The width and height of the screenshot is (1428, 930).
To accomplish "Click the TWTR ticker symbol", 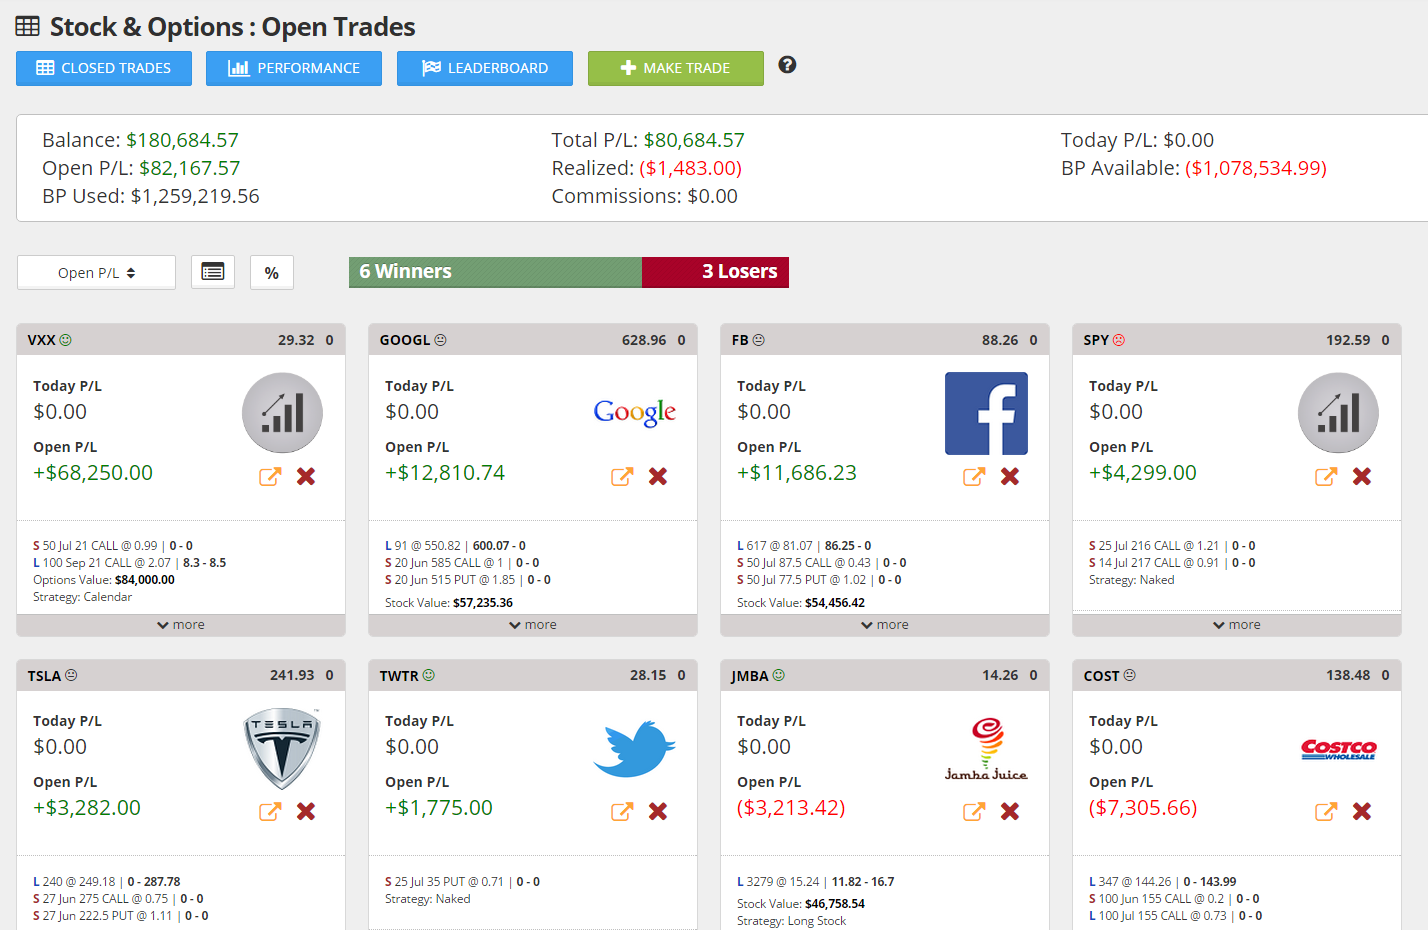I will (x=399, y=676).
